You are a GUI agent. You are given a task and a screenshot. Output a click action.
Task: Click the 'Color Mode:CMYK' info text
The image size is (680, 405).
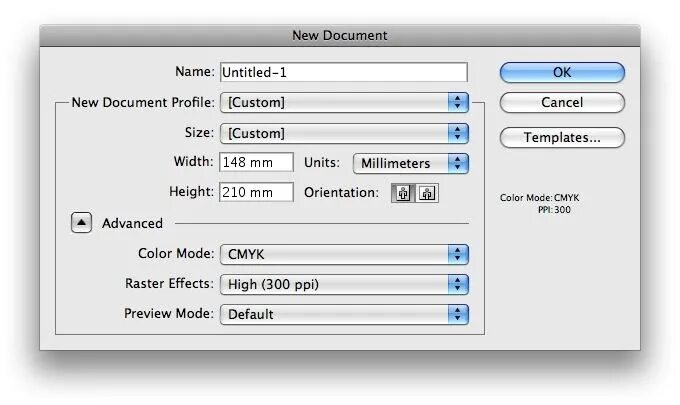[x=539, y=198]
